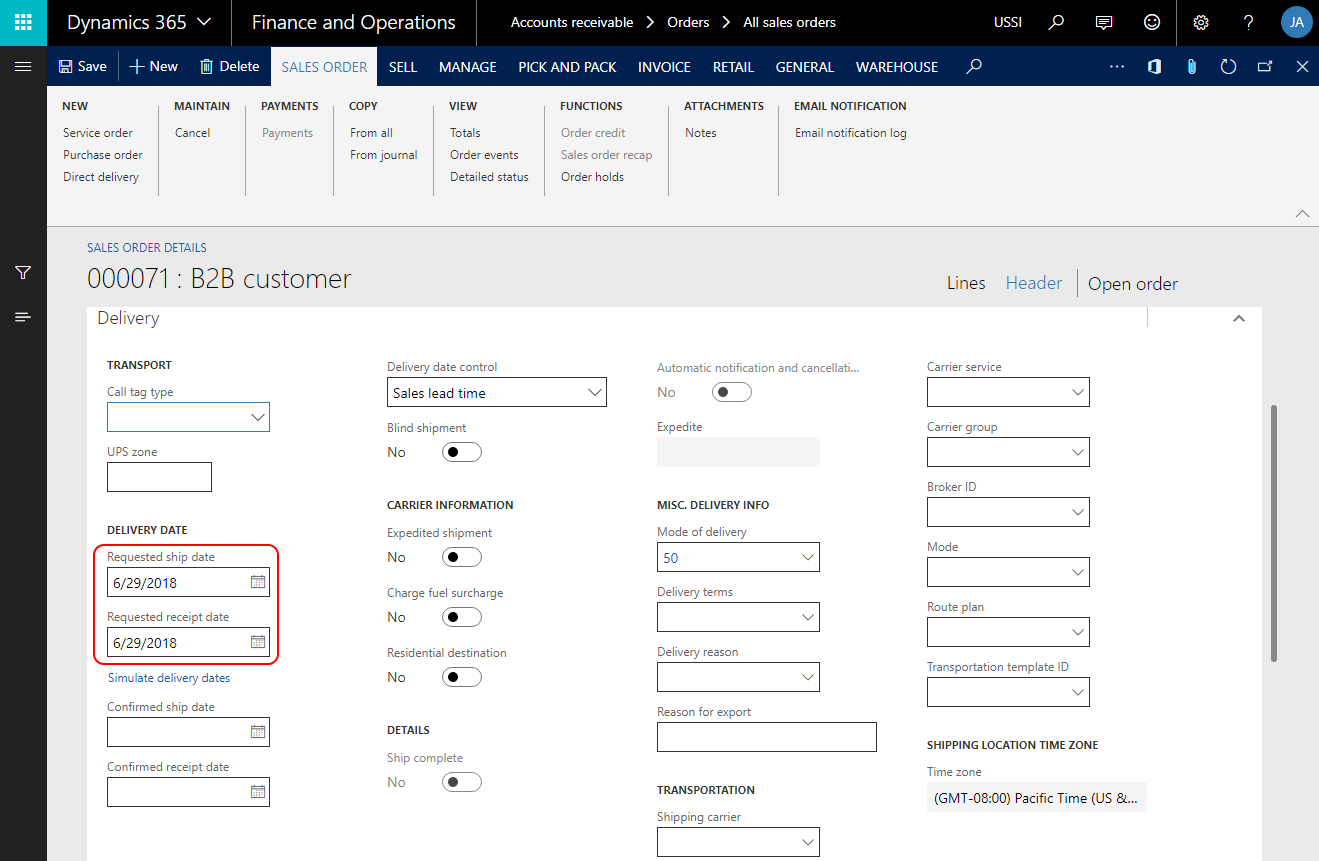Open the settings gear icon

point(1201,22)
